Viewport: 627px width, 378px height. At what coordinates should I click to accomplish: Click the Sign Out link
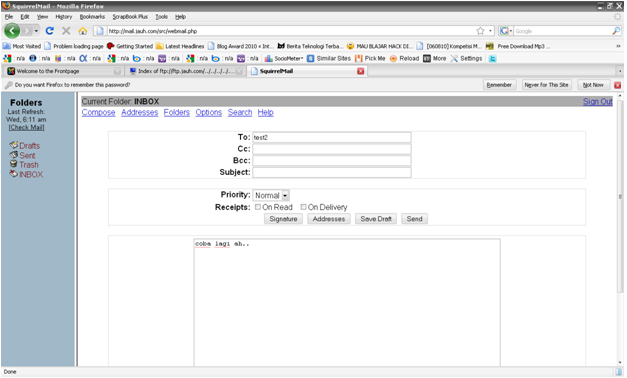pyautogui.click(x=597, y=102)
